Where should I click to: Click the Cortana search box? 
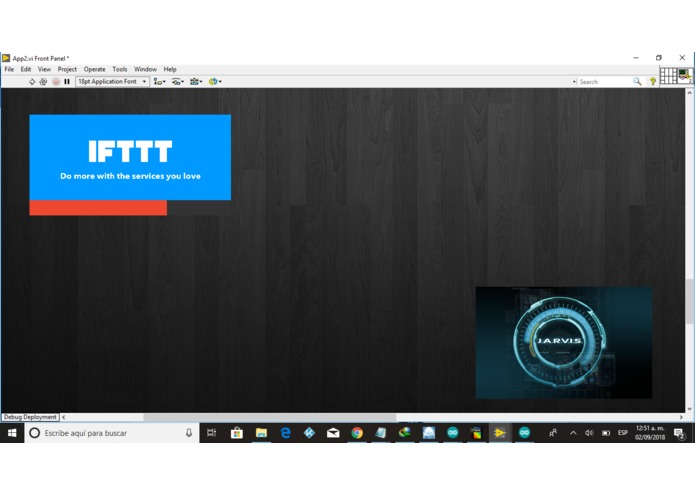coord(112,433)
